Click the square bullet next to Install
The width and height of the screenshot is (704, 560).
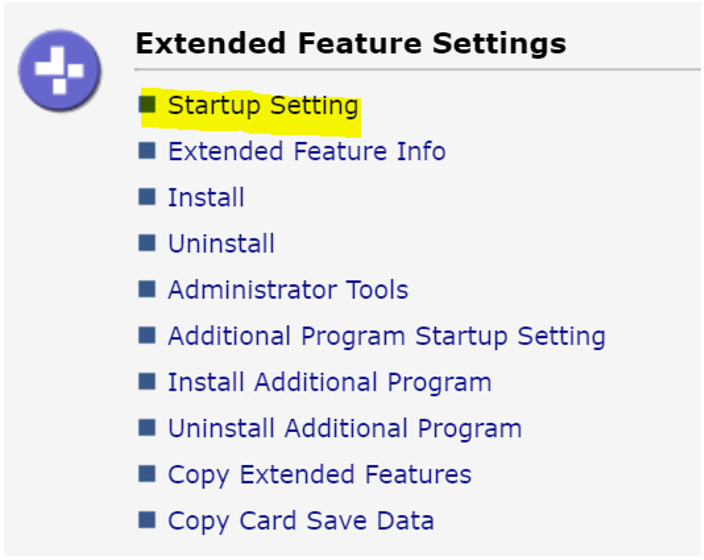pyautogui.click(x=148, y=197)
